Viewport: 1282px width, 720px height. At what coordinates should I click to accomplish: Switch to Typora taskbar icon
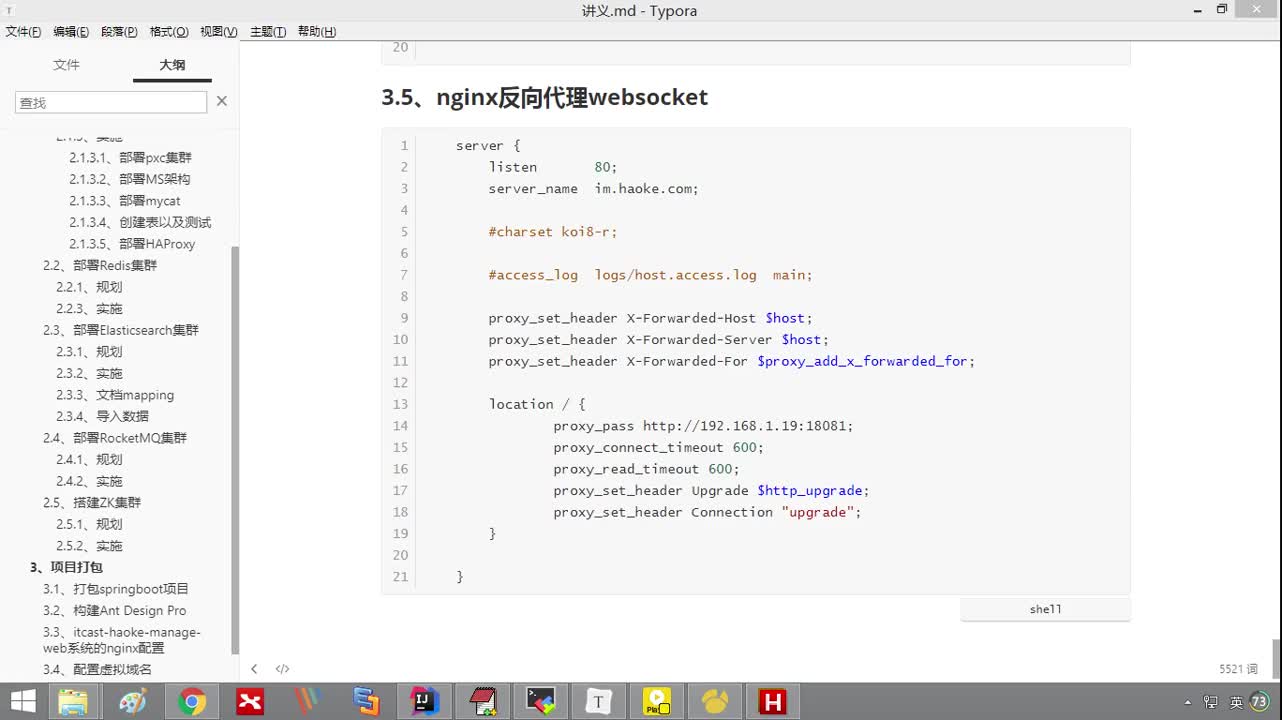click(x=598, y=701)
